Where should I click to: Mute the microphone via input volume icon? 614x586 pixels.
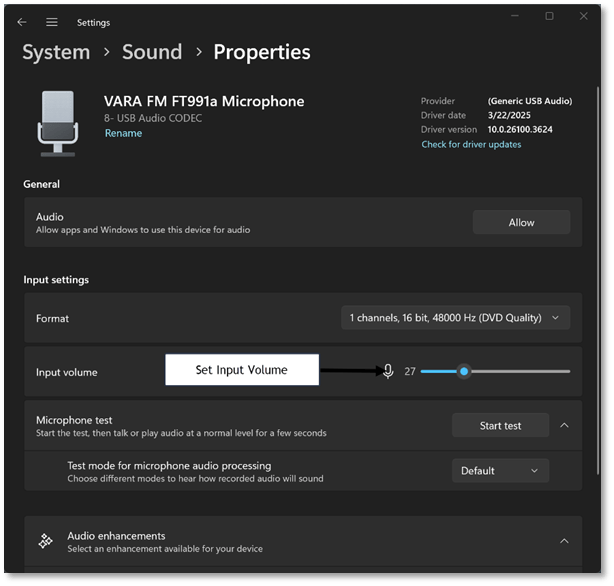pyautogui.click(x=388, y=371)
